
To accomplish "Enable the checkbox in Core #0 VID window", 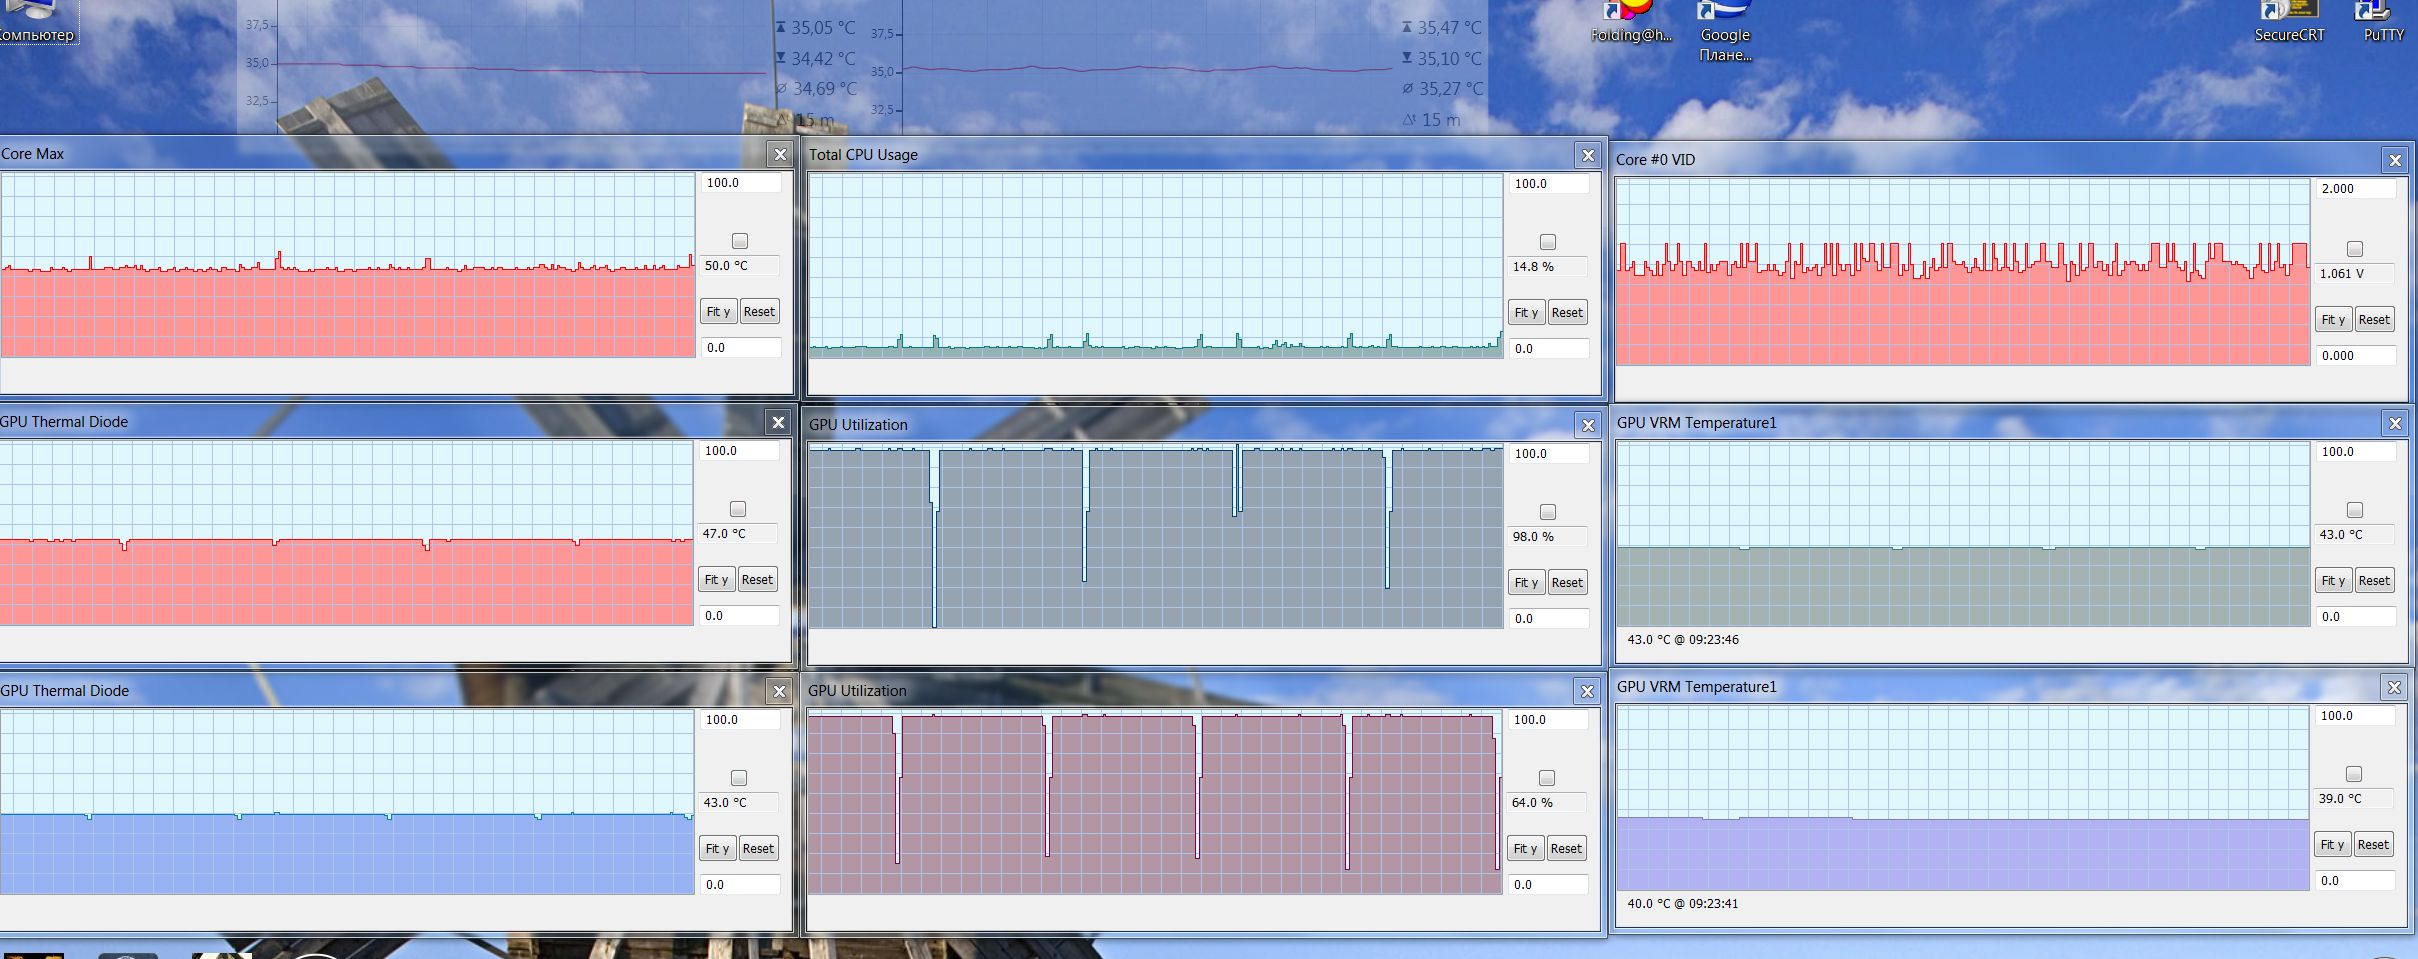I will click(2355, 249).
